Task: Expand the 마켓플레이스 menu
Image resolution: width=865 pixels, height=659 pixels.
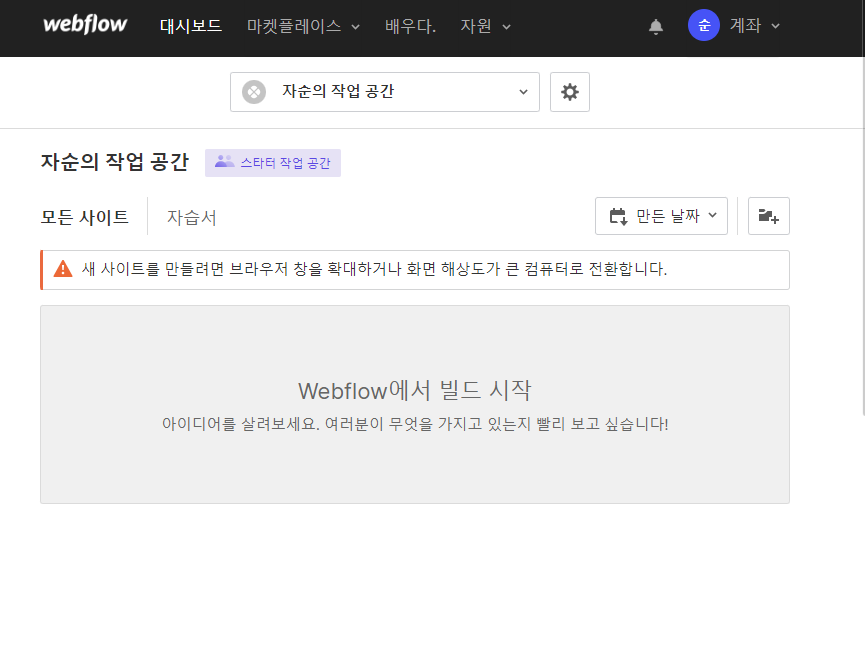Action: click(303, 26)
